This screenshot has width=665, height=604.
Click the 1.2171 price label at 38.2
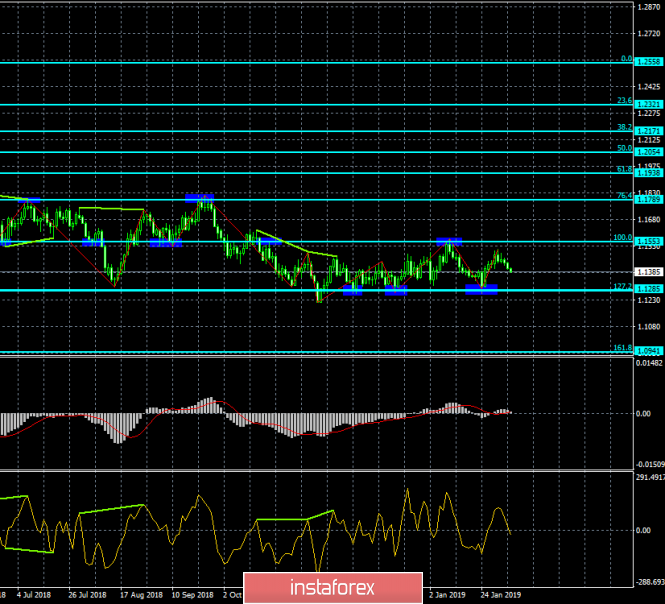click(x=649, y=131)
